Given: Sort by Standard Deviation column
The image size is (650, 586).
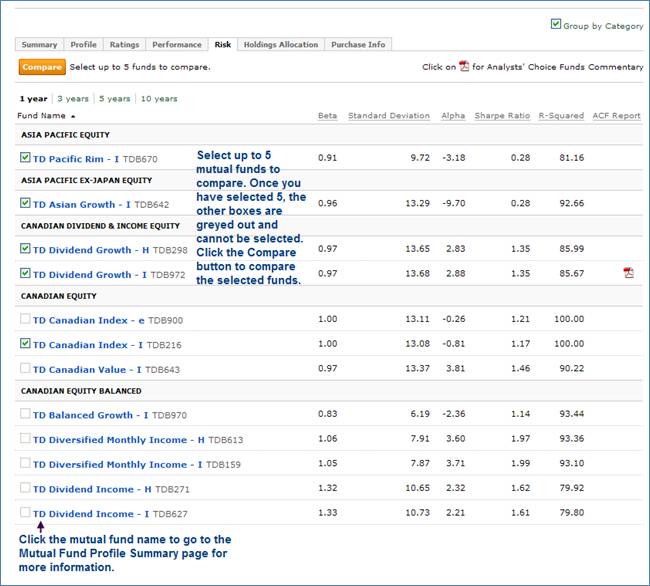Looking at the screenshot, I should [389, 116].
